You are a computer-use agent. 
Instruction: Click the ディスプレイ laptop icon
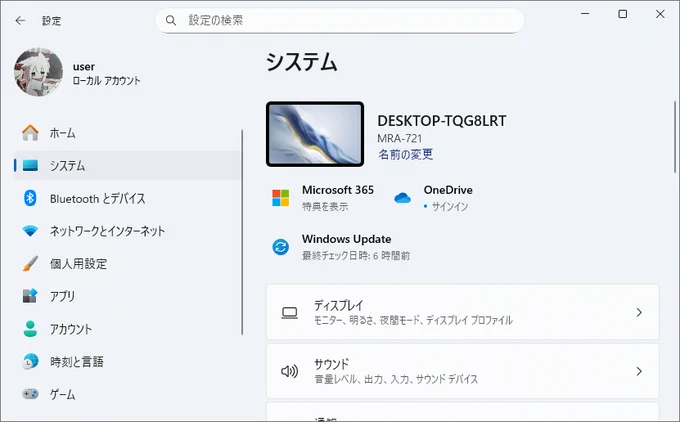[289, 313]
